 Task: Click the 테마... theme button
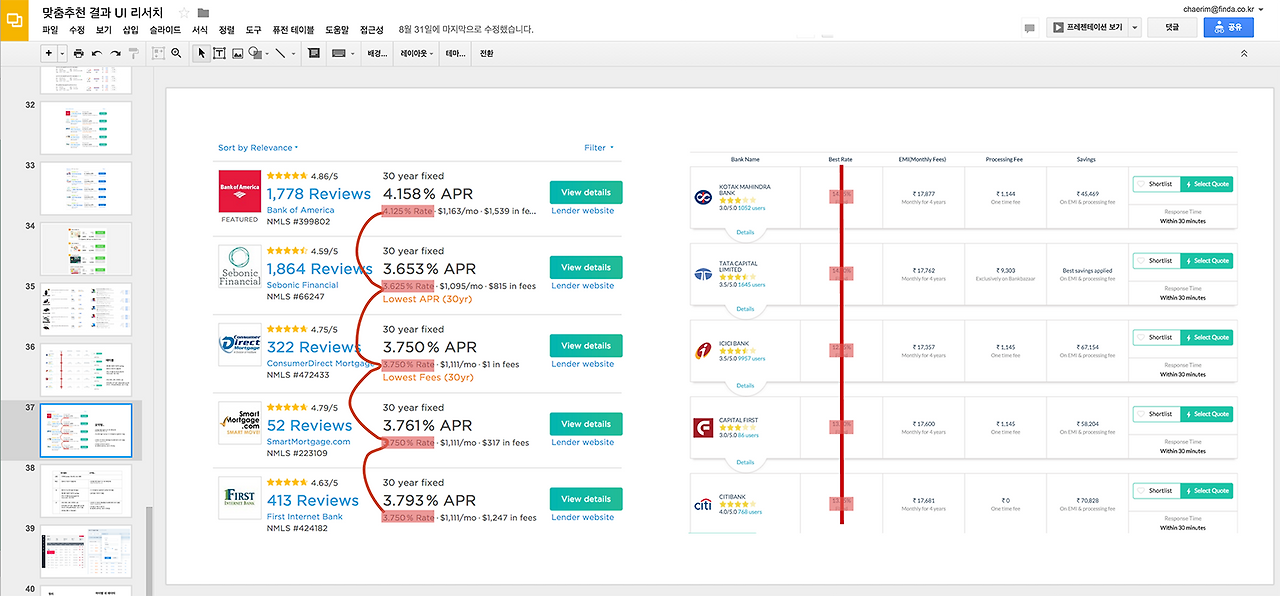point(455,53)
